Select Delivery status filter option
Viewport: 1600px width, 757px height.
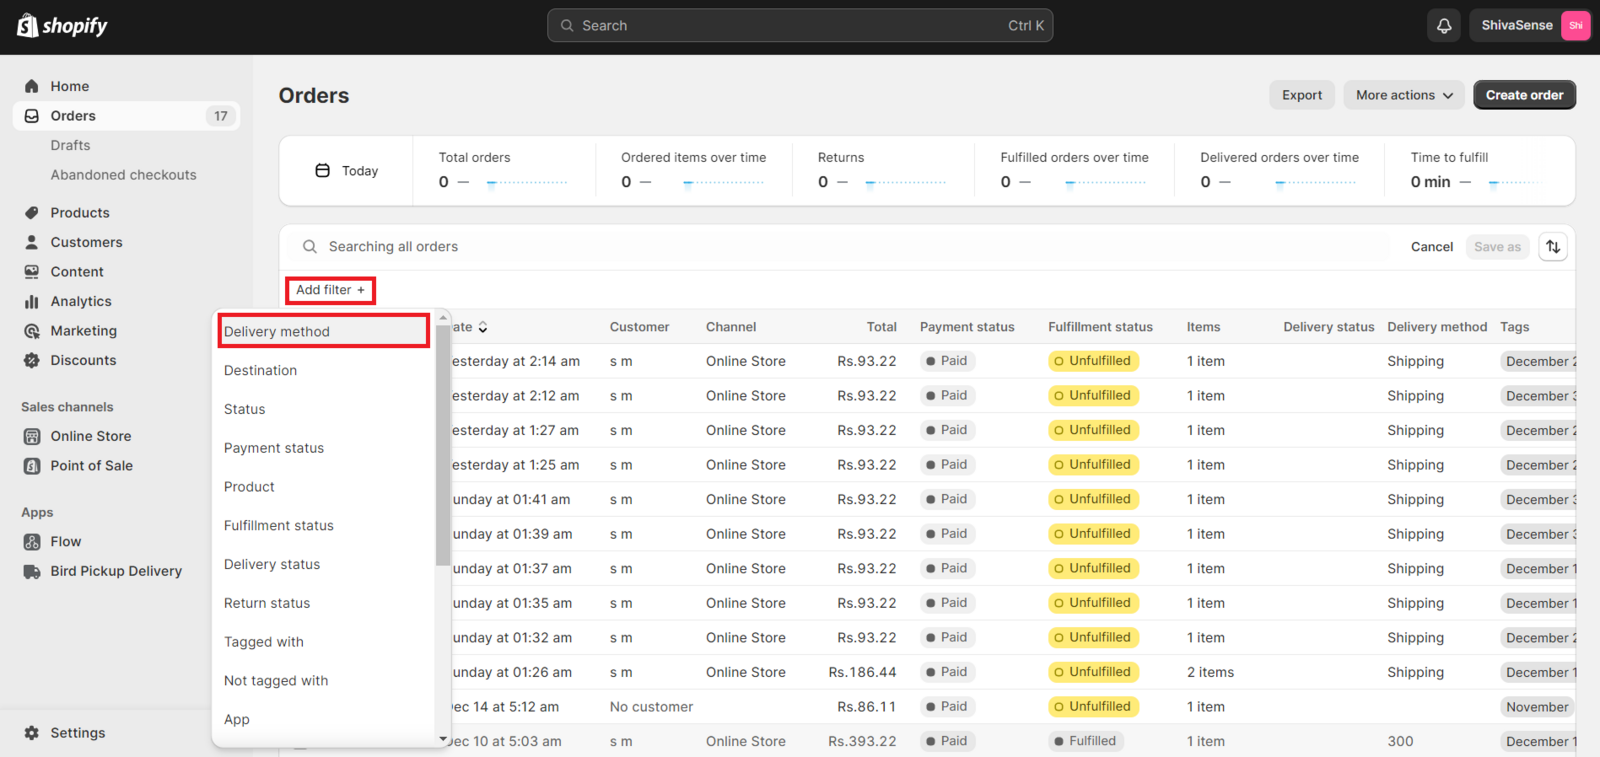tap(324, 565)
